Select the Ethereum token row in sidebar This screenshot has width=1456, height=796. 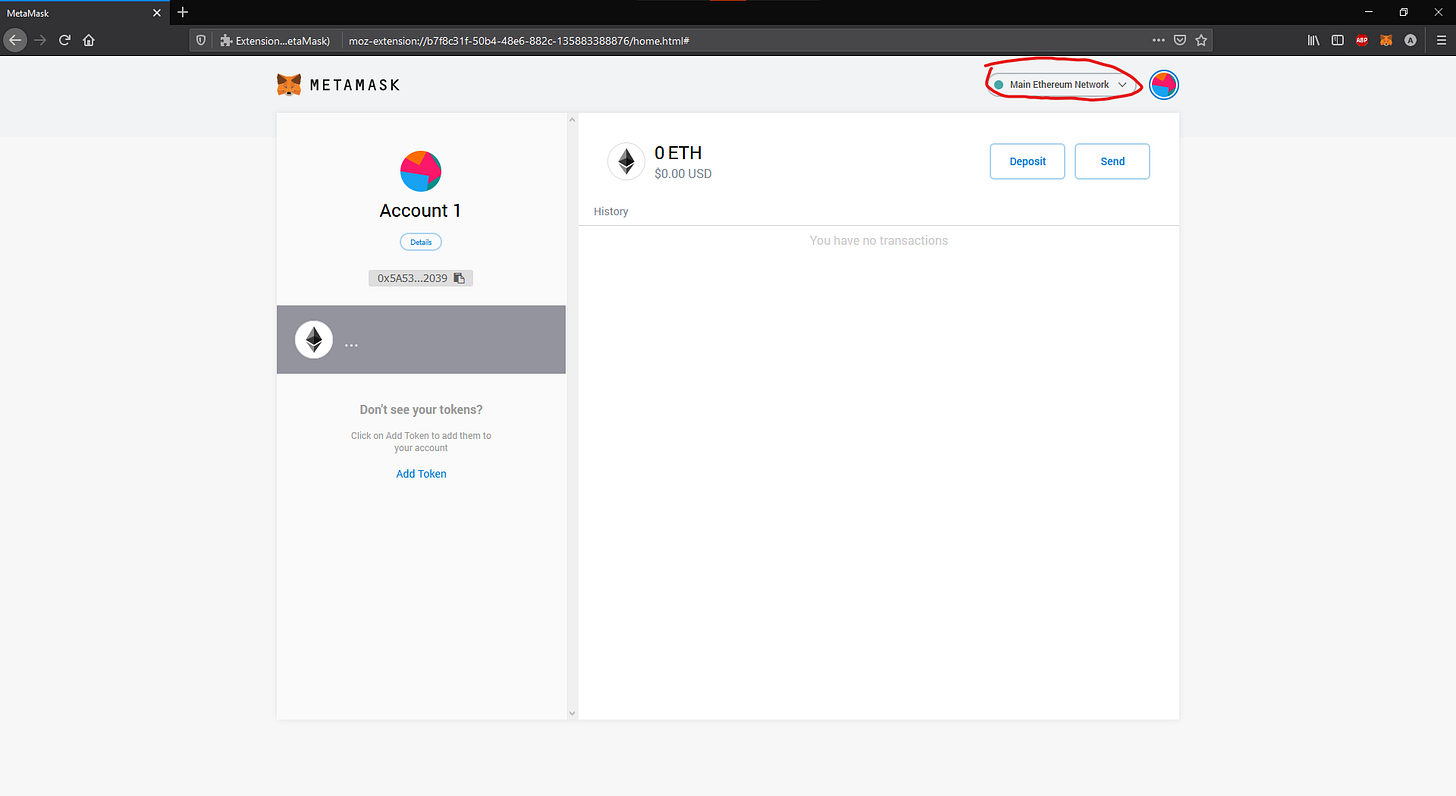tap(421, 340)
